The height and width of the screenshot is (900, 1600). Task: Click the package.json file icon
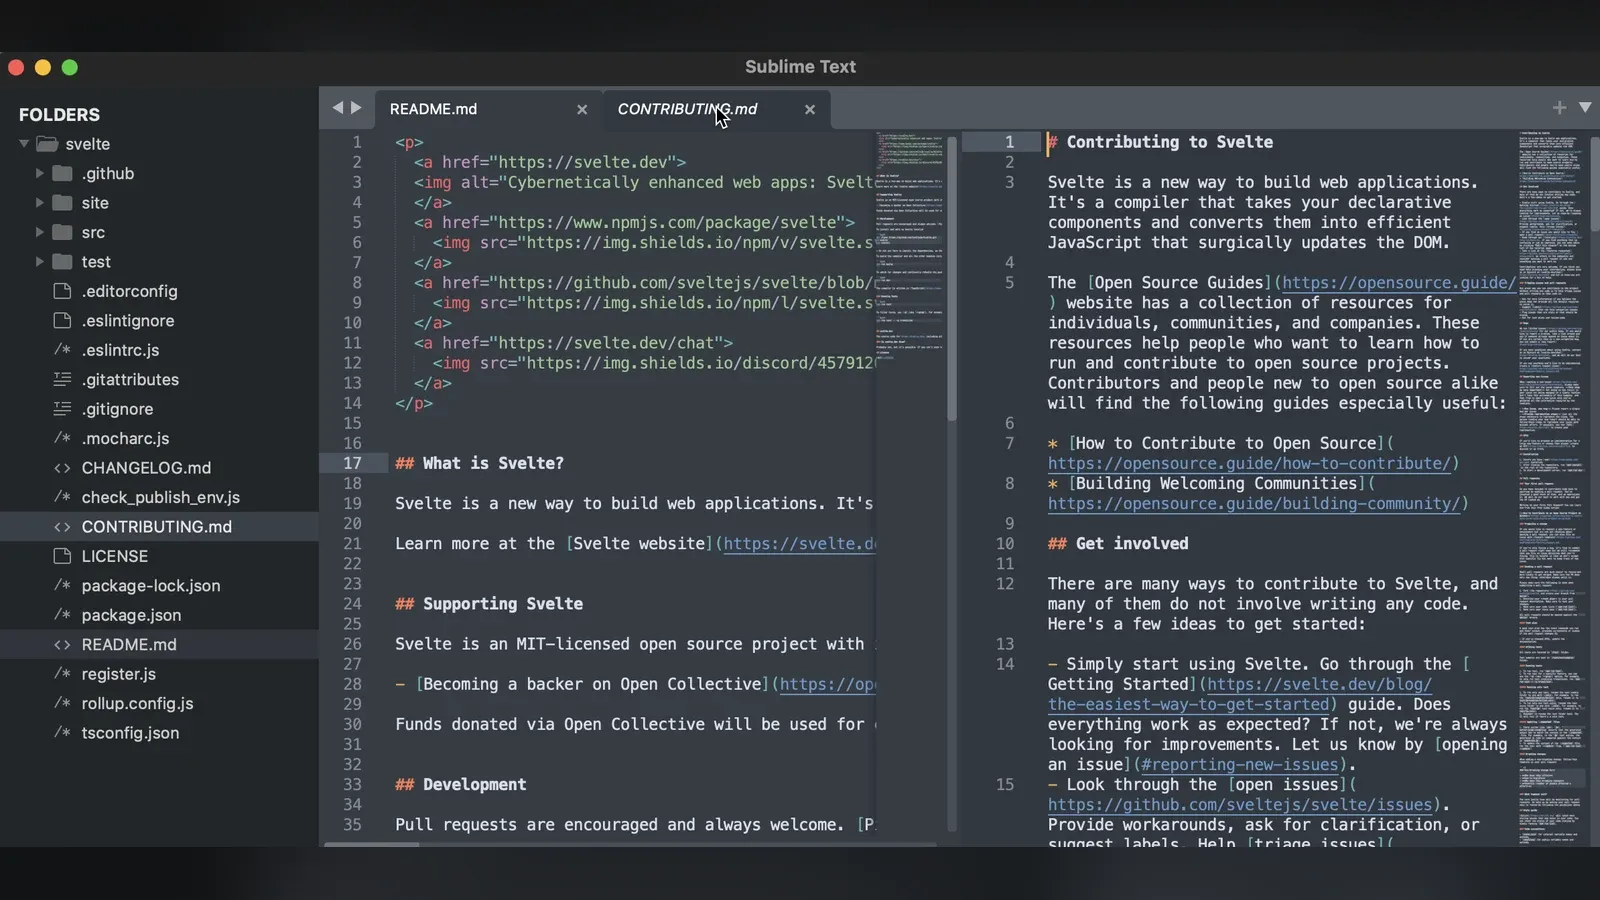pyautogui.click(x=62, y=615)
